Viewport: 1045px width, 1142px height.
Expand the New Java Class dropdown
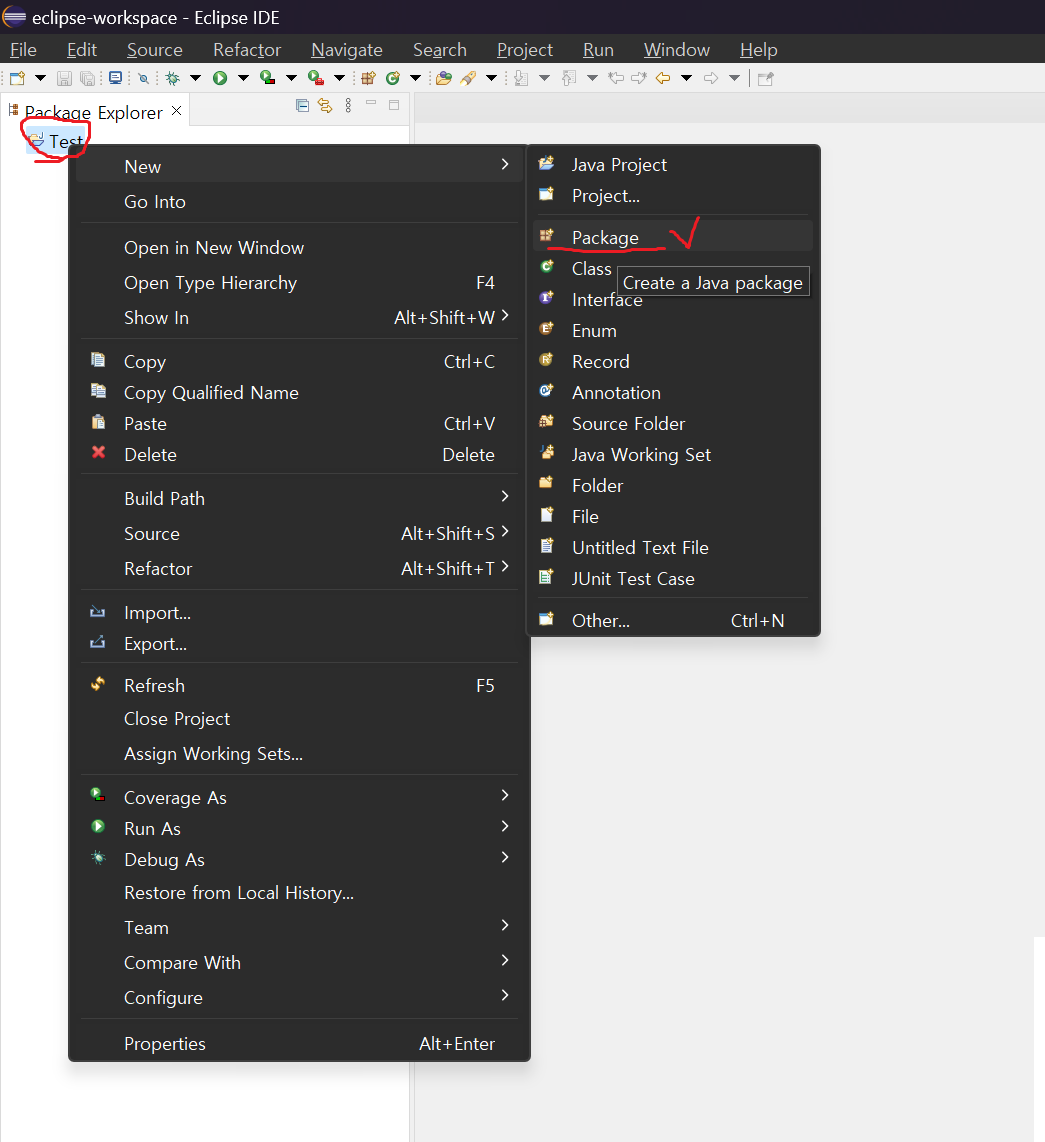[x=415, y=78]
